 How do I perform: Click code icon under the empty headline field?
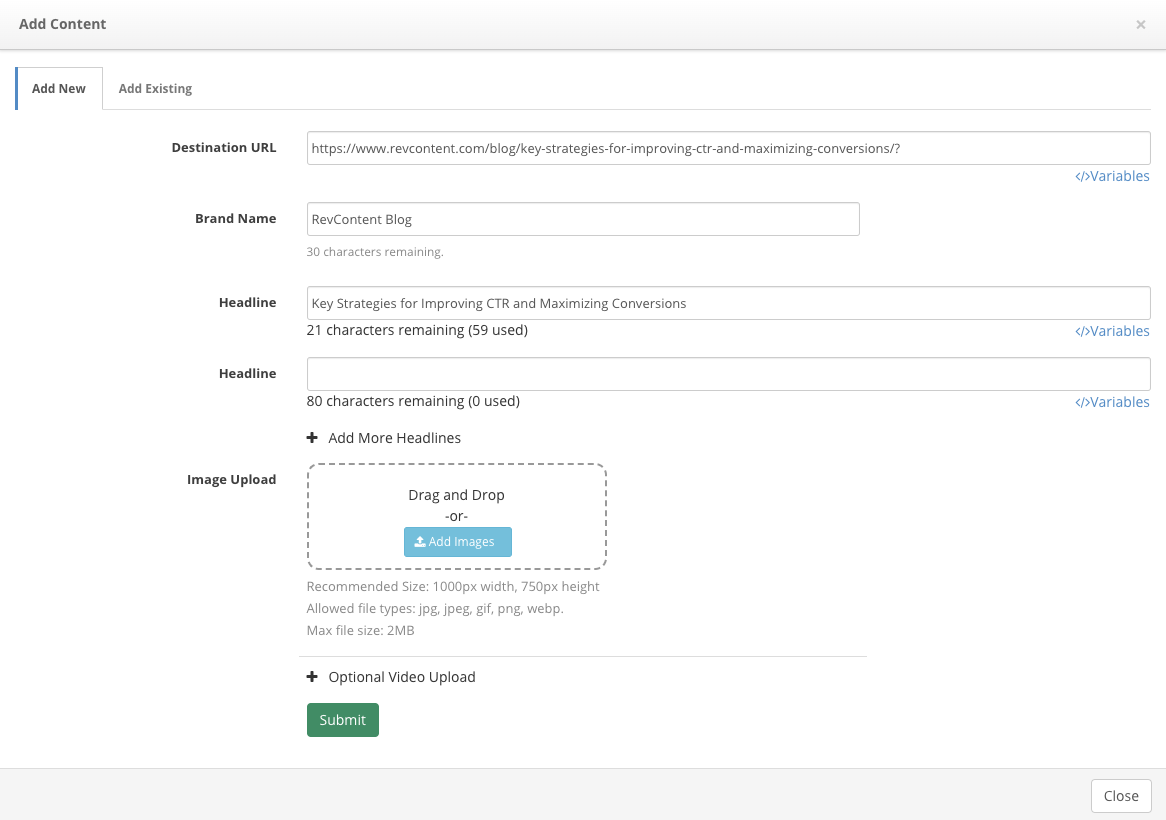click(1082, 402)
